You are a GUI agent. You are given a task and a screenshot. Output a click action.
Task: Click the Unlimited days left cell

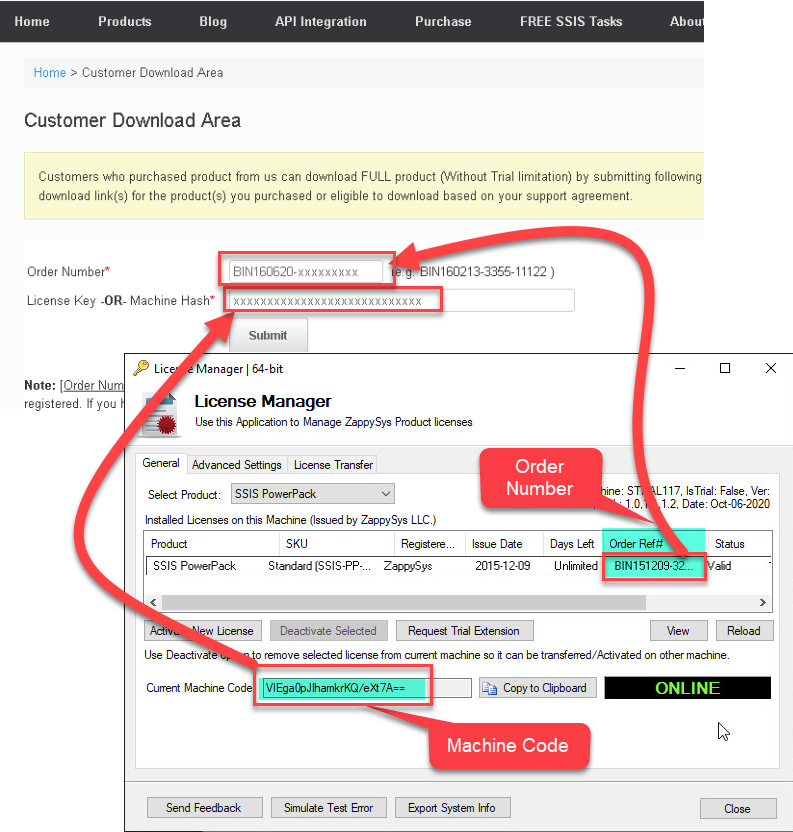(x=575, y=566)
